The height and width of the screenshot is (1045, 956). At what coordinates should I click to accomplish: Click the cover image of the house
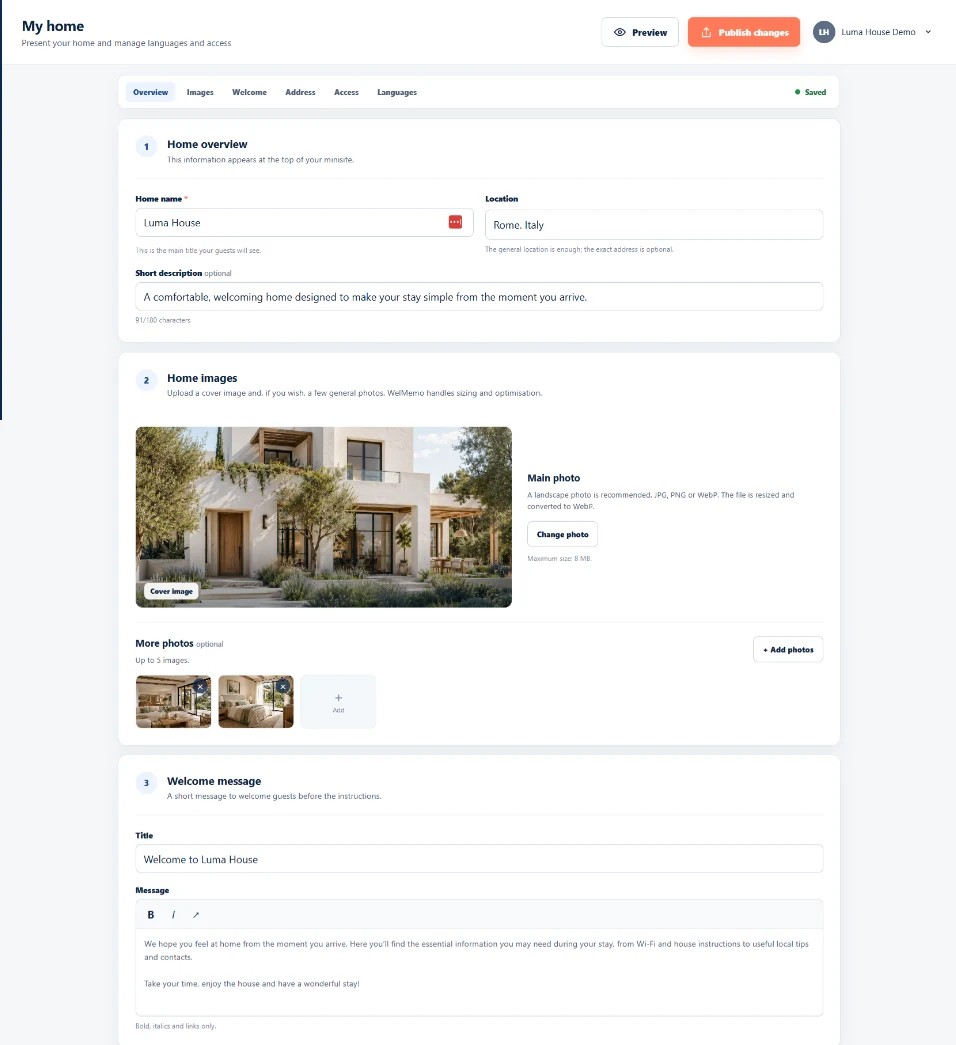(x=324, y=517)
